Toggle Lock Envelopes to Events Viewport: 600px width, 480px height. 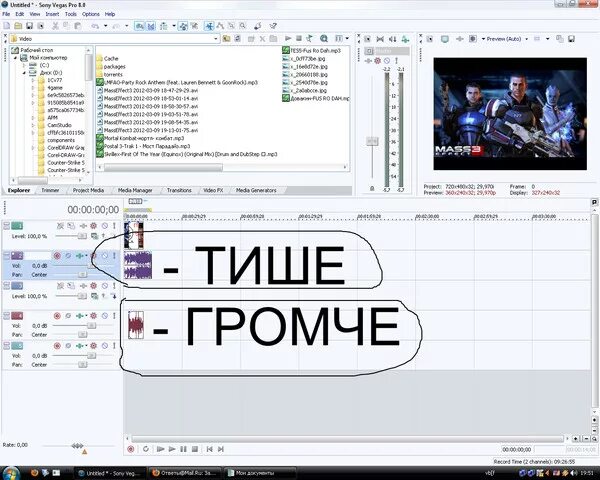click(x=183, y=26)
